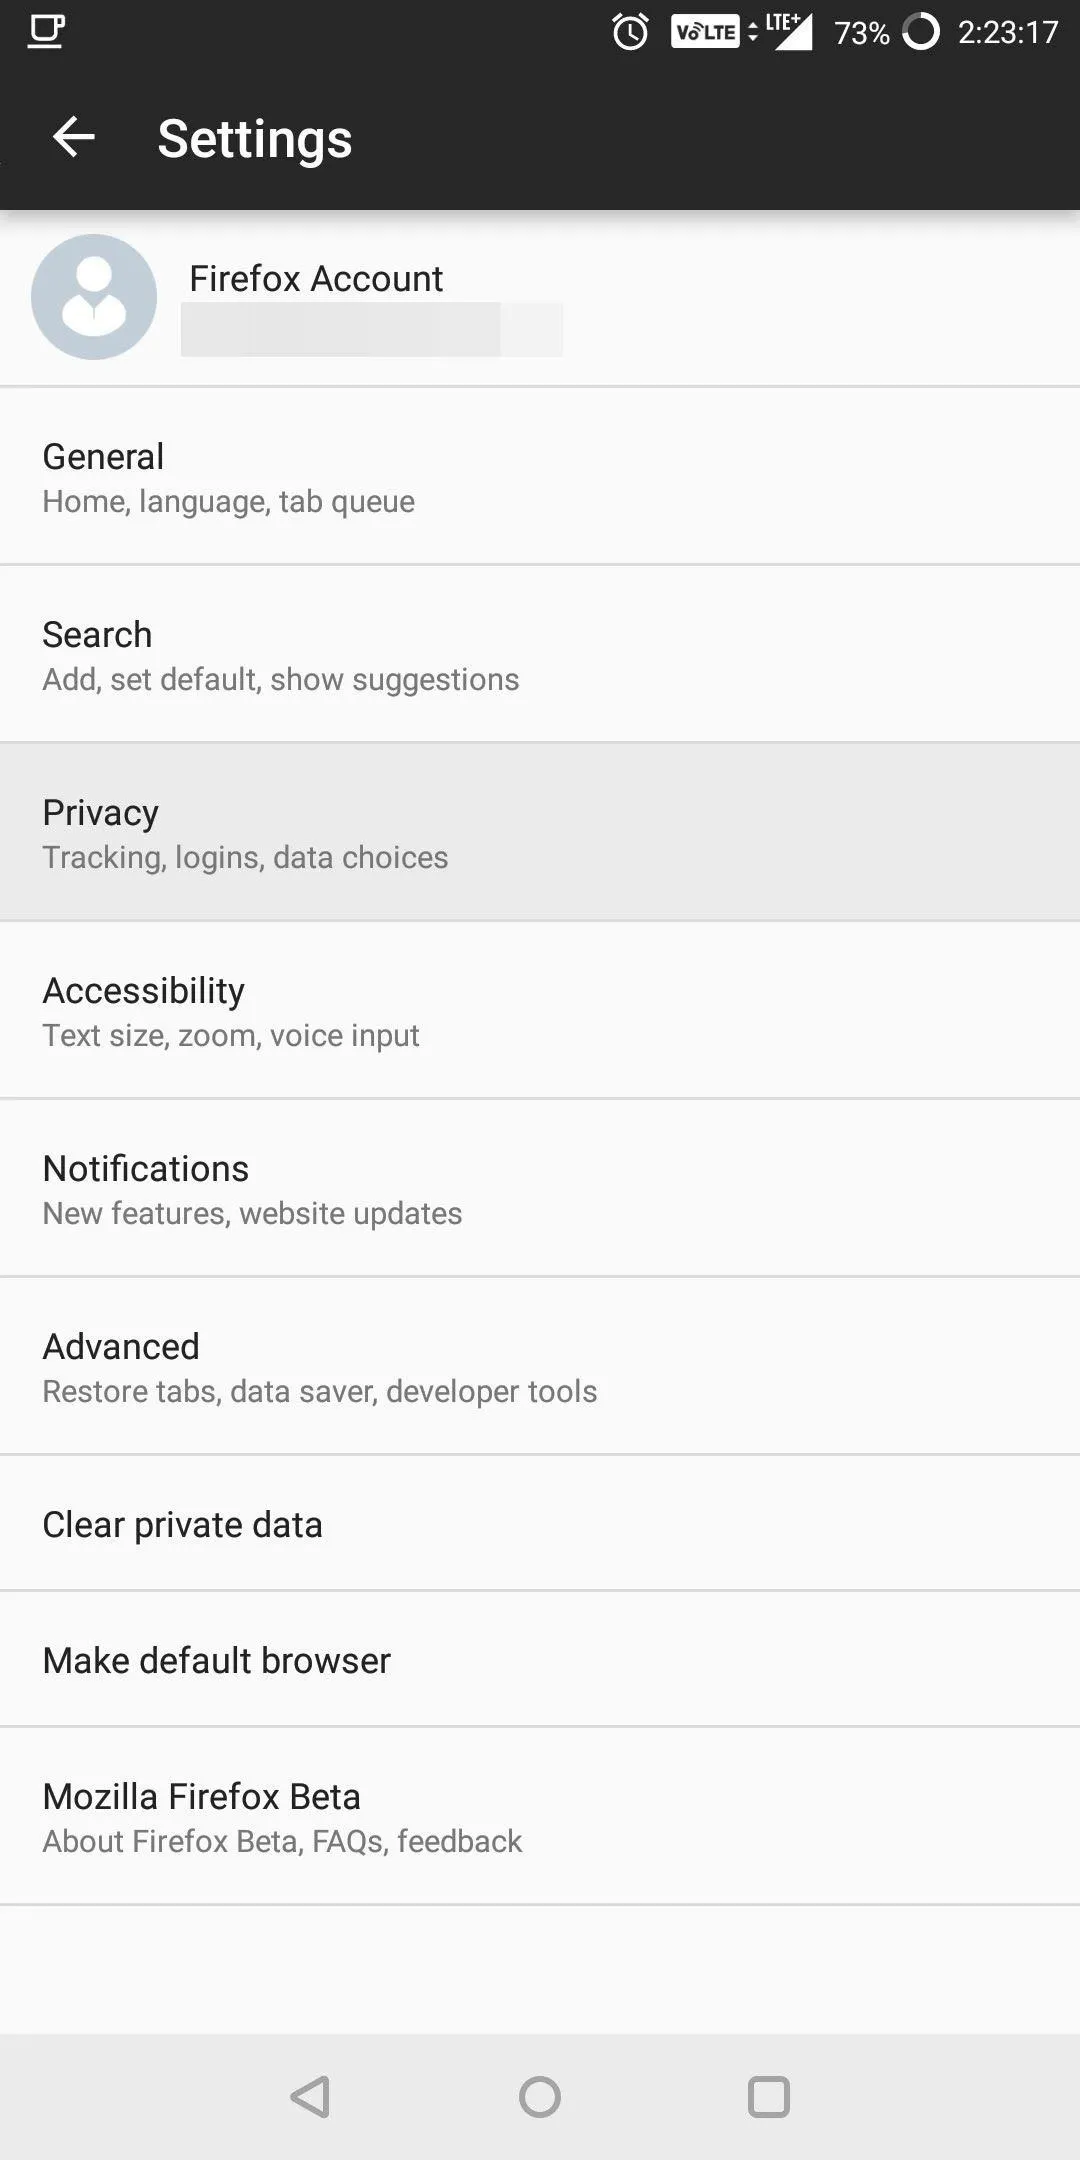The width and height of the screenshot is (1080, 2160).
Task: Open Notifications settings
Action: click(540, 1188)
